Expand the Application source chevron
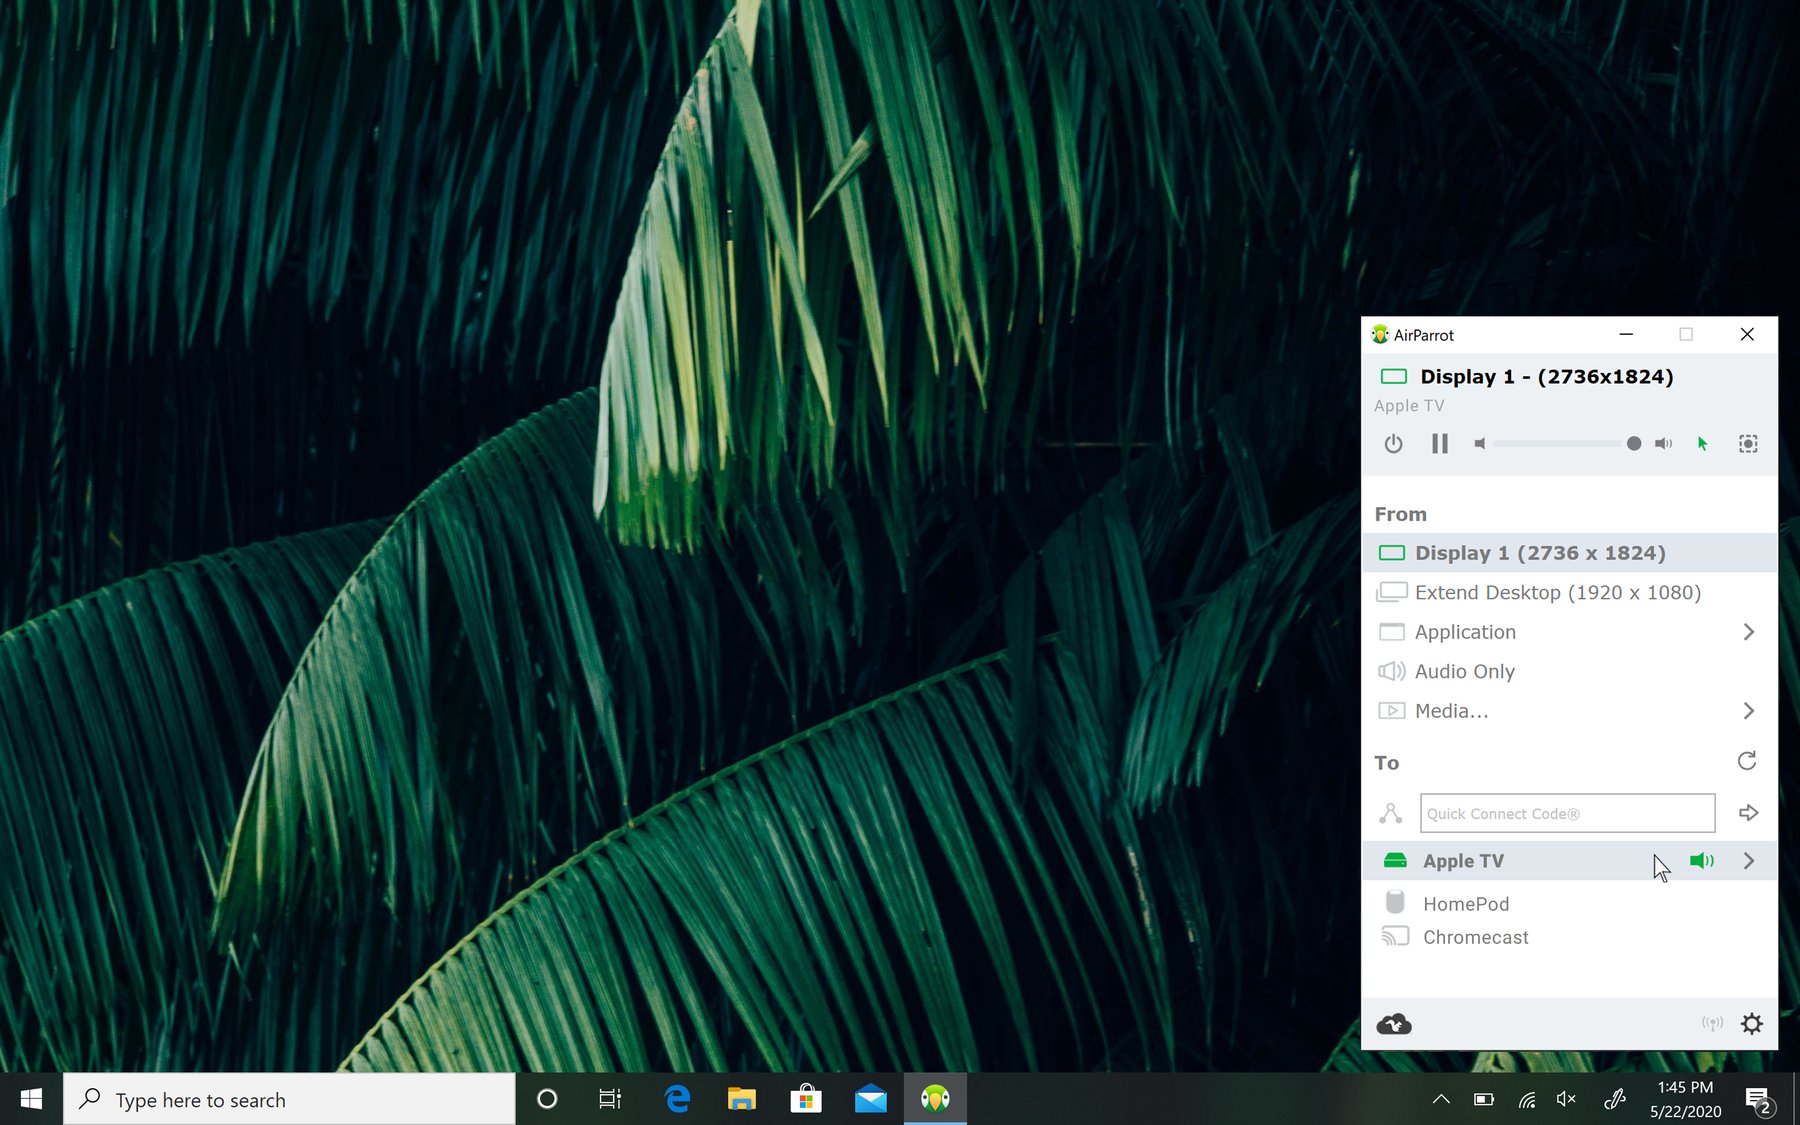 (x=1748, y=632)
